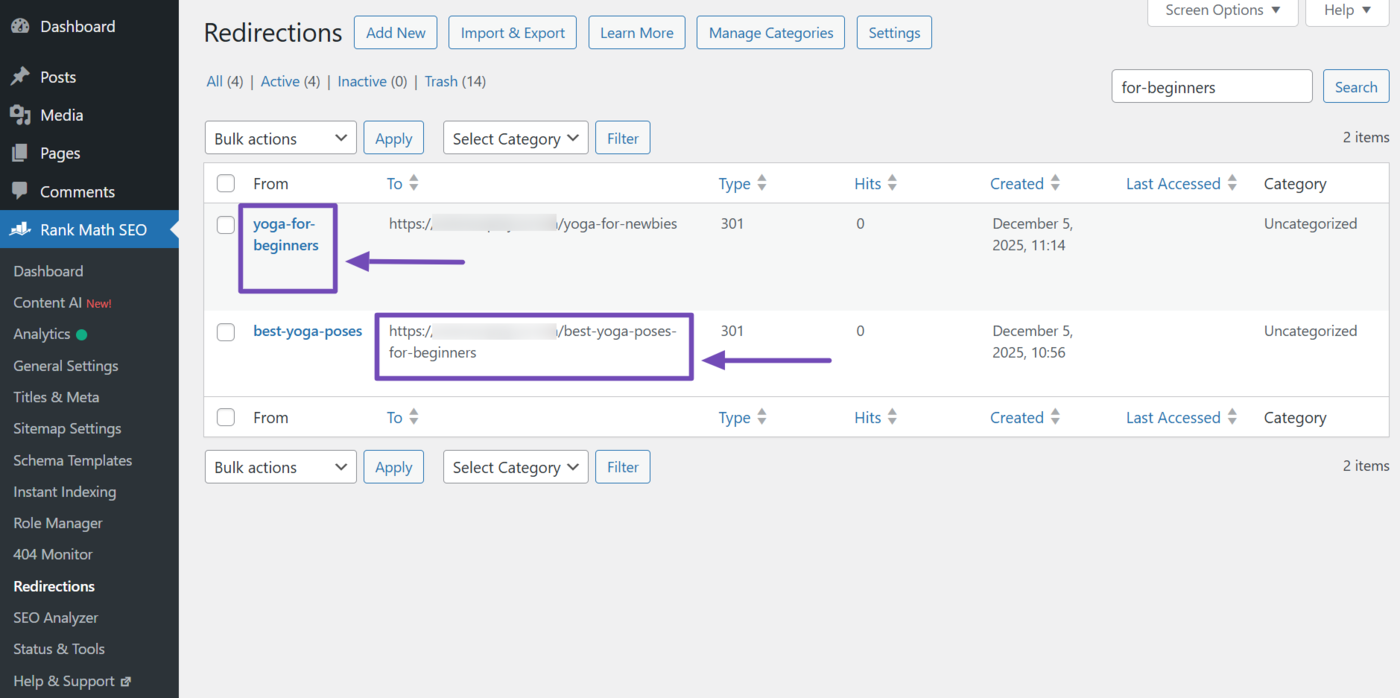Screen dimensions: 1400x698
Task: Check the select-all checkbox in table header
Action: pos(225,183)
